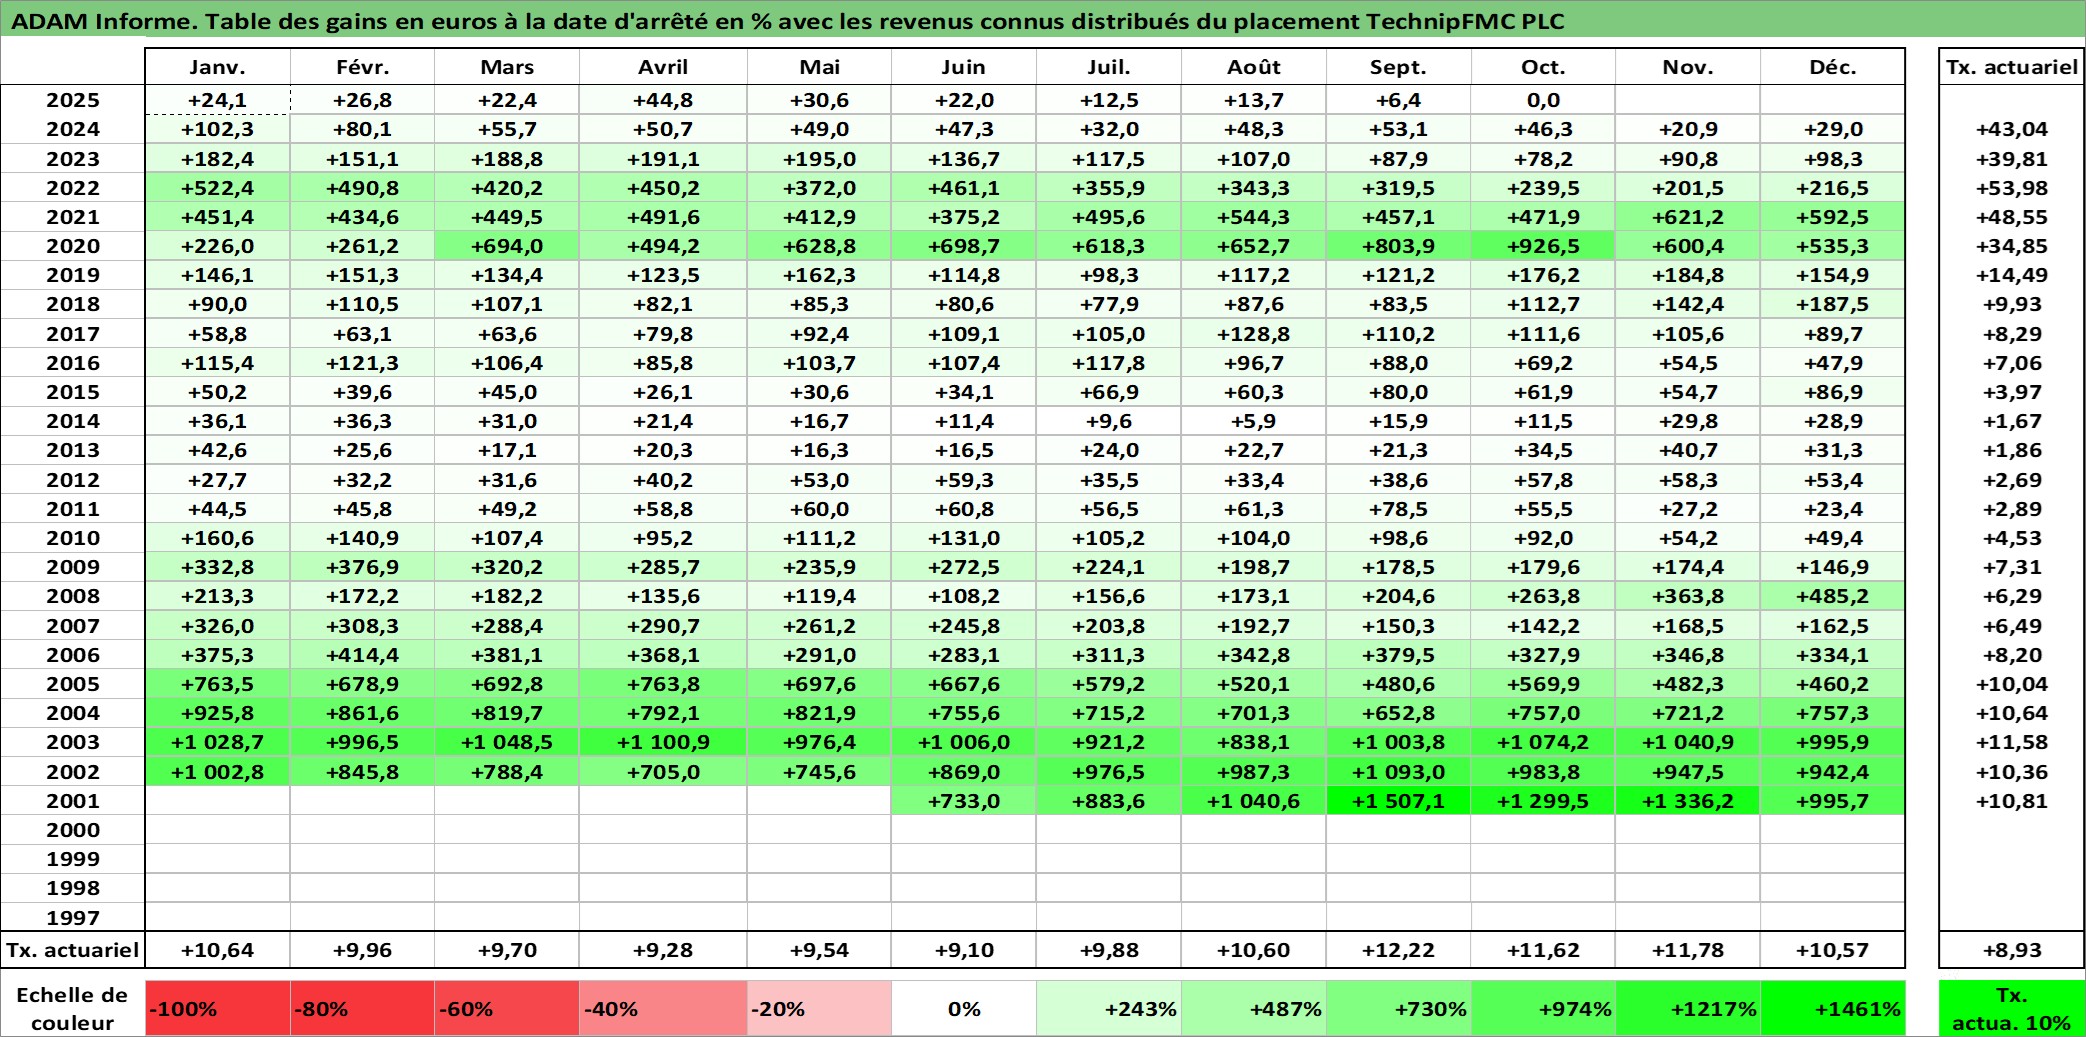Select the Sept. column header
2086x1037 pixels.
coord(1398,67)
